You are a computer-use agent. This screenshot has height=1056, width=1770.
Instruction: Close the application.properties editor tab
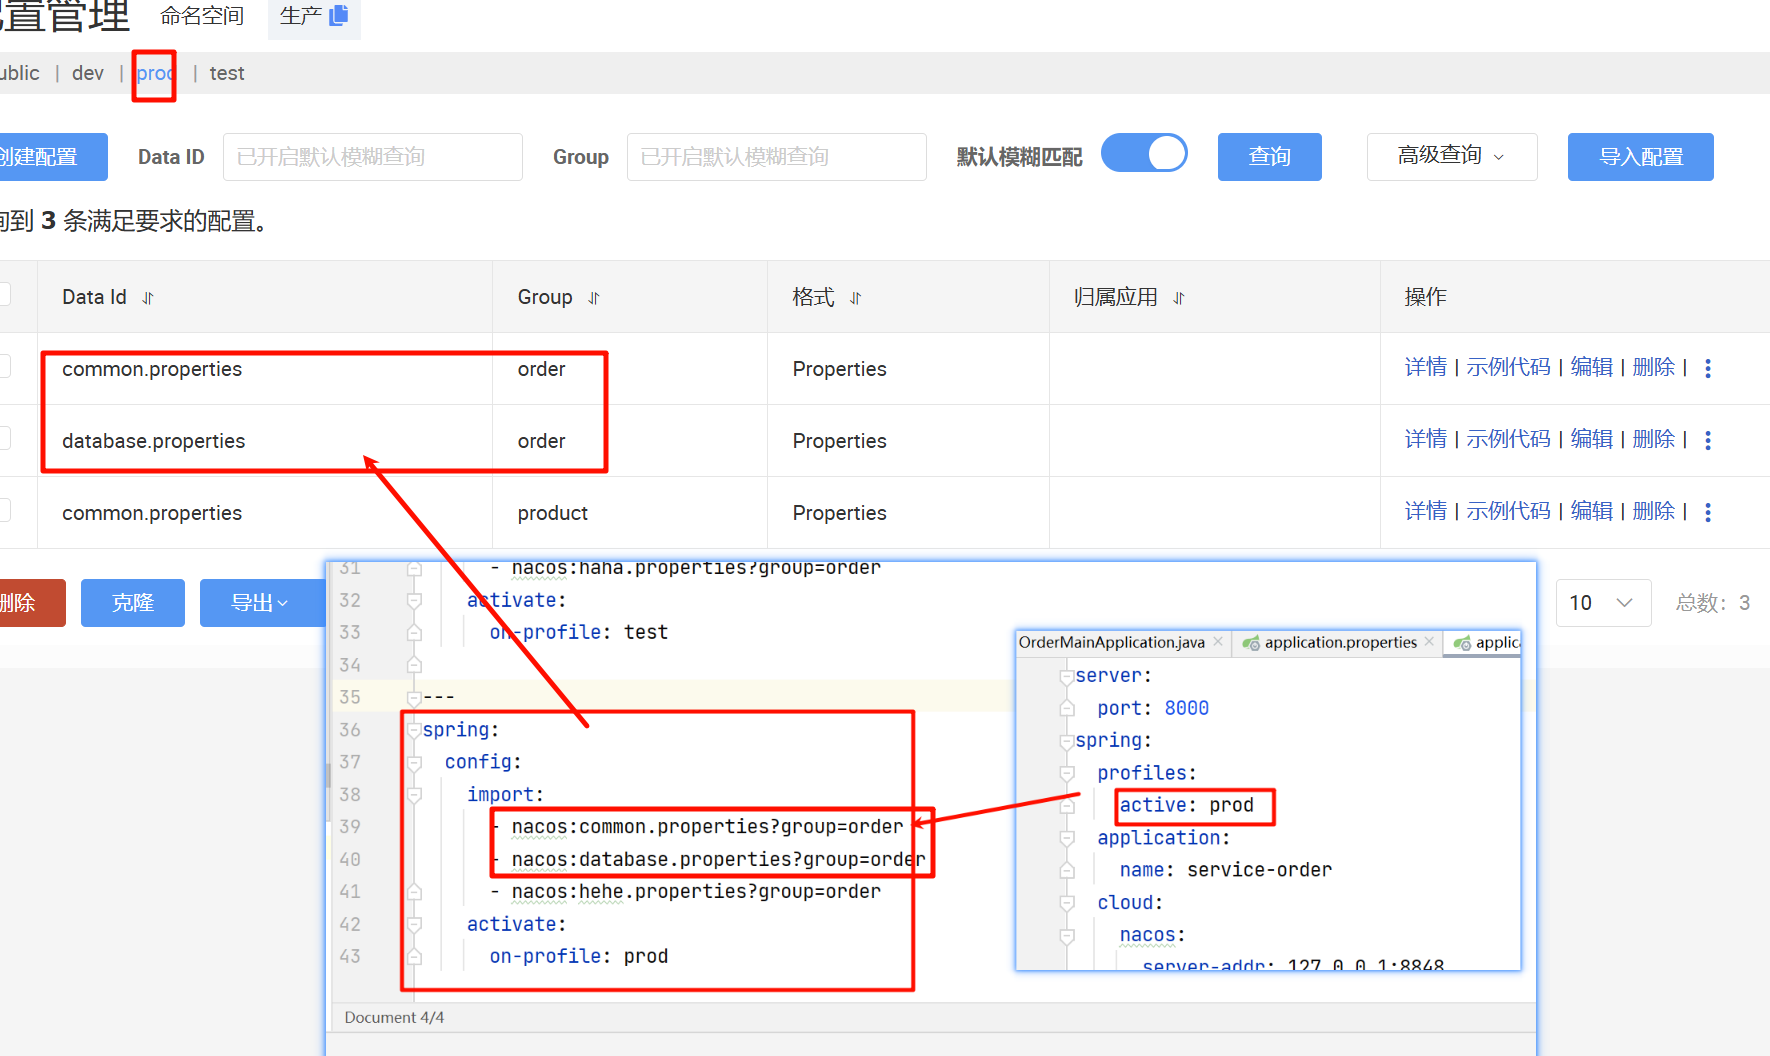click(1429, 642)
